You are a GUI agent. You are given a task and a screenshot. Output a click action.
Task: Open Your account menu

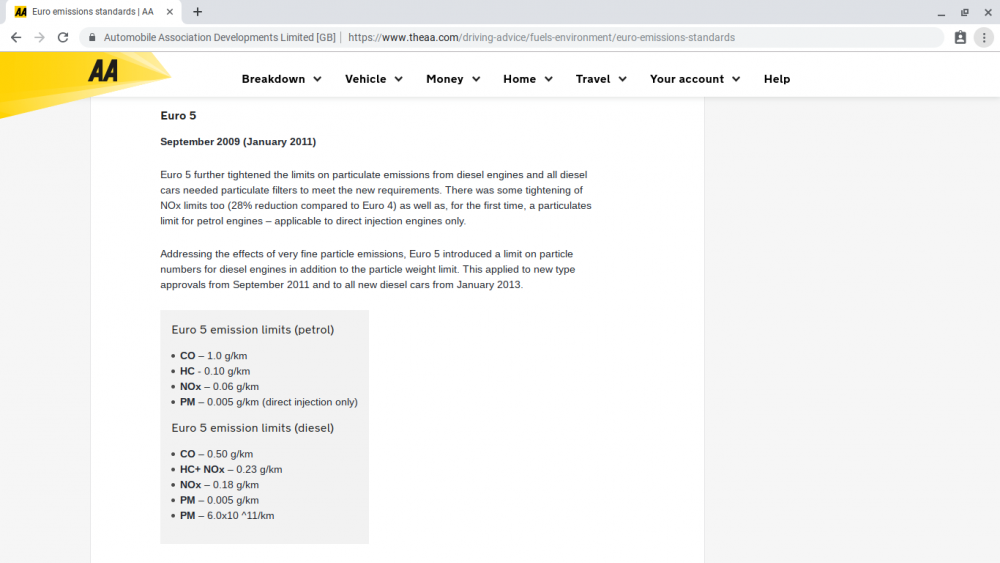[695, 79]
